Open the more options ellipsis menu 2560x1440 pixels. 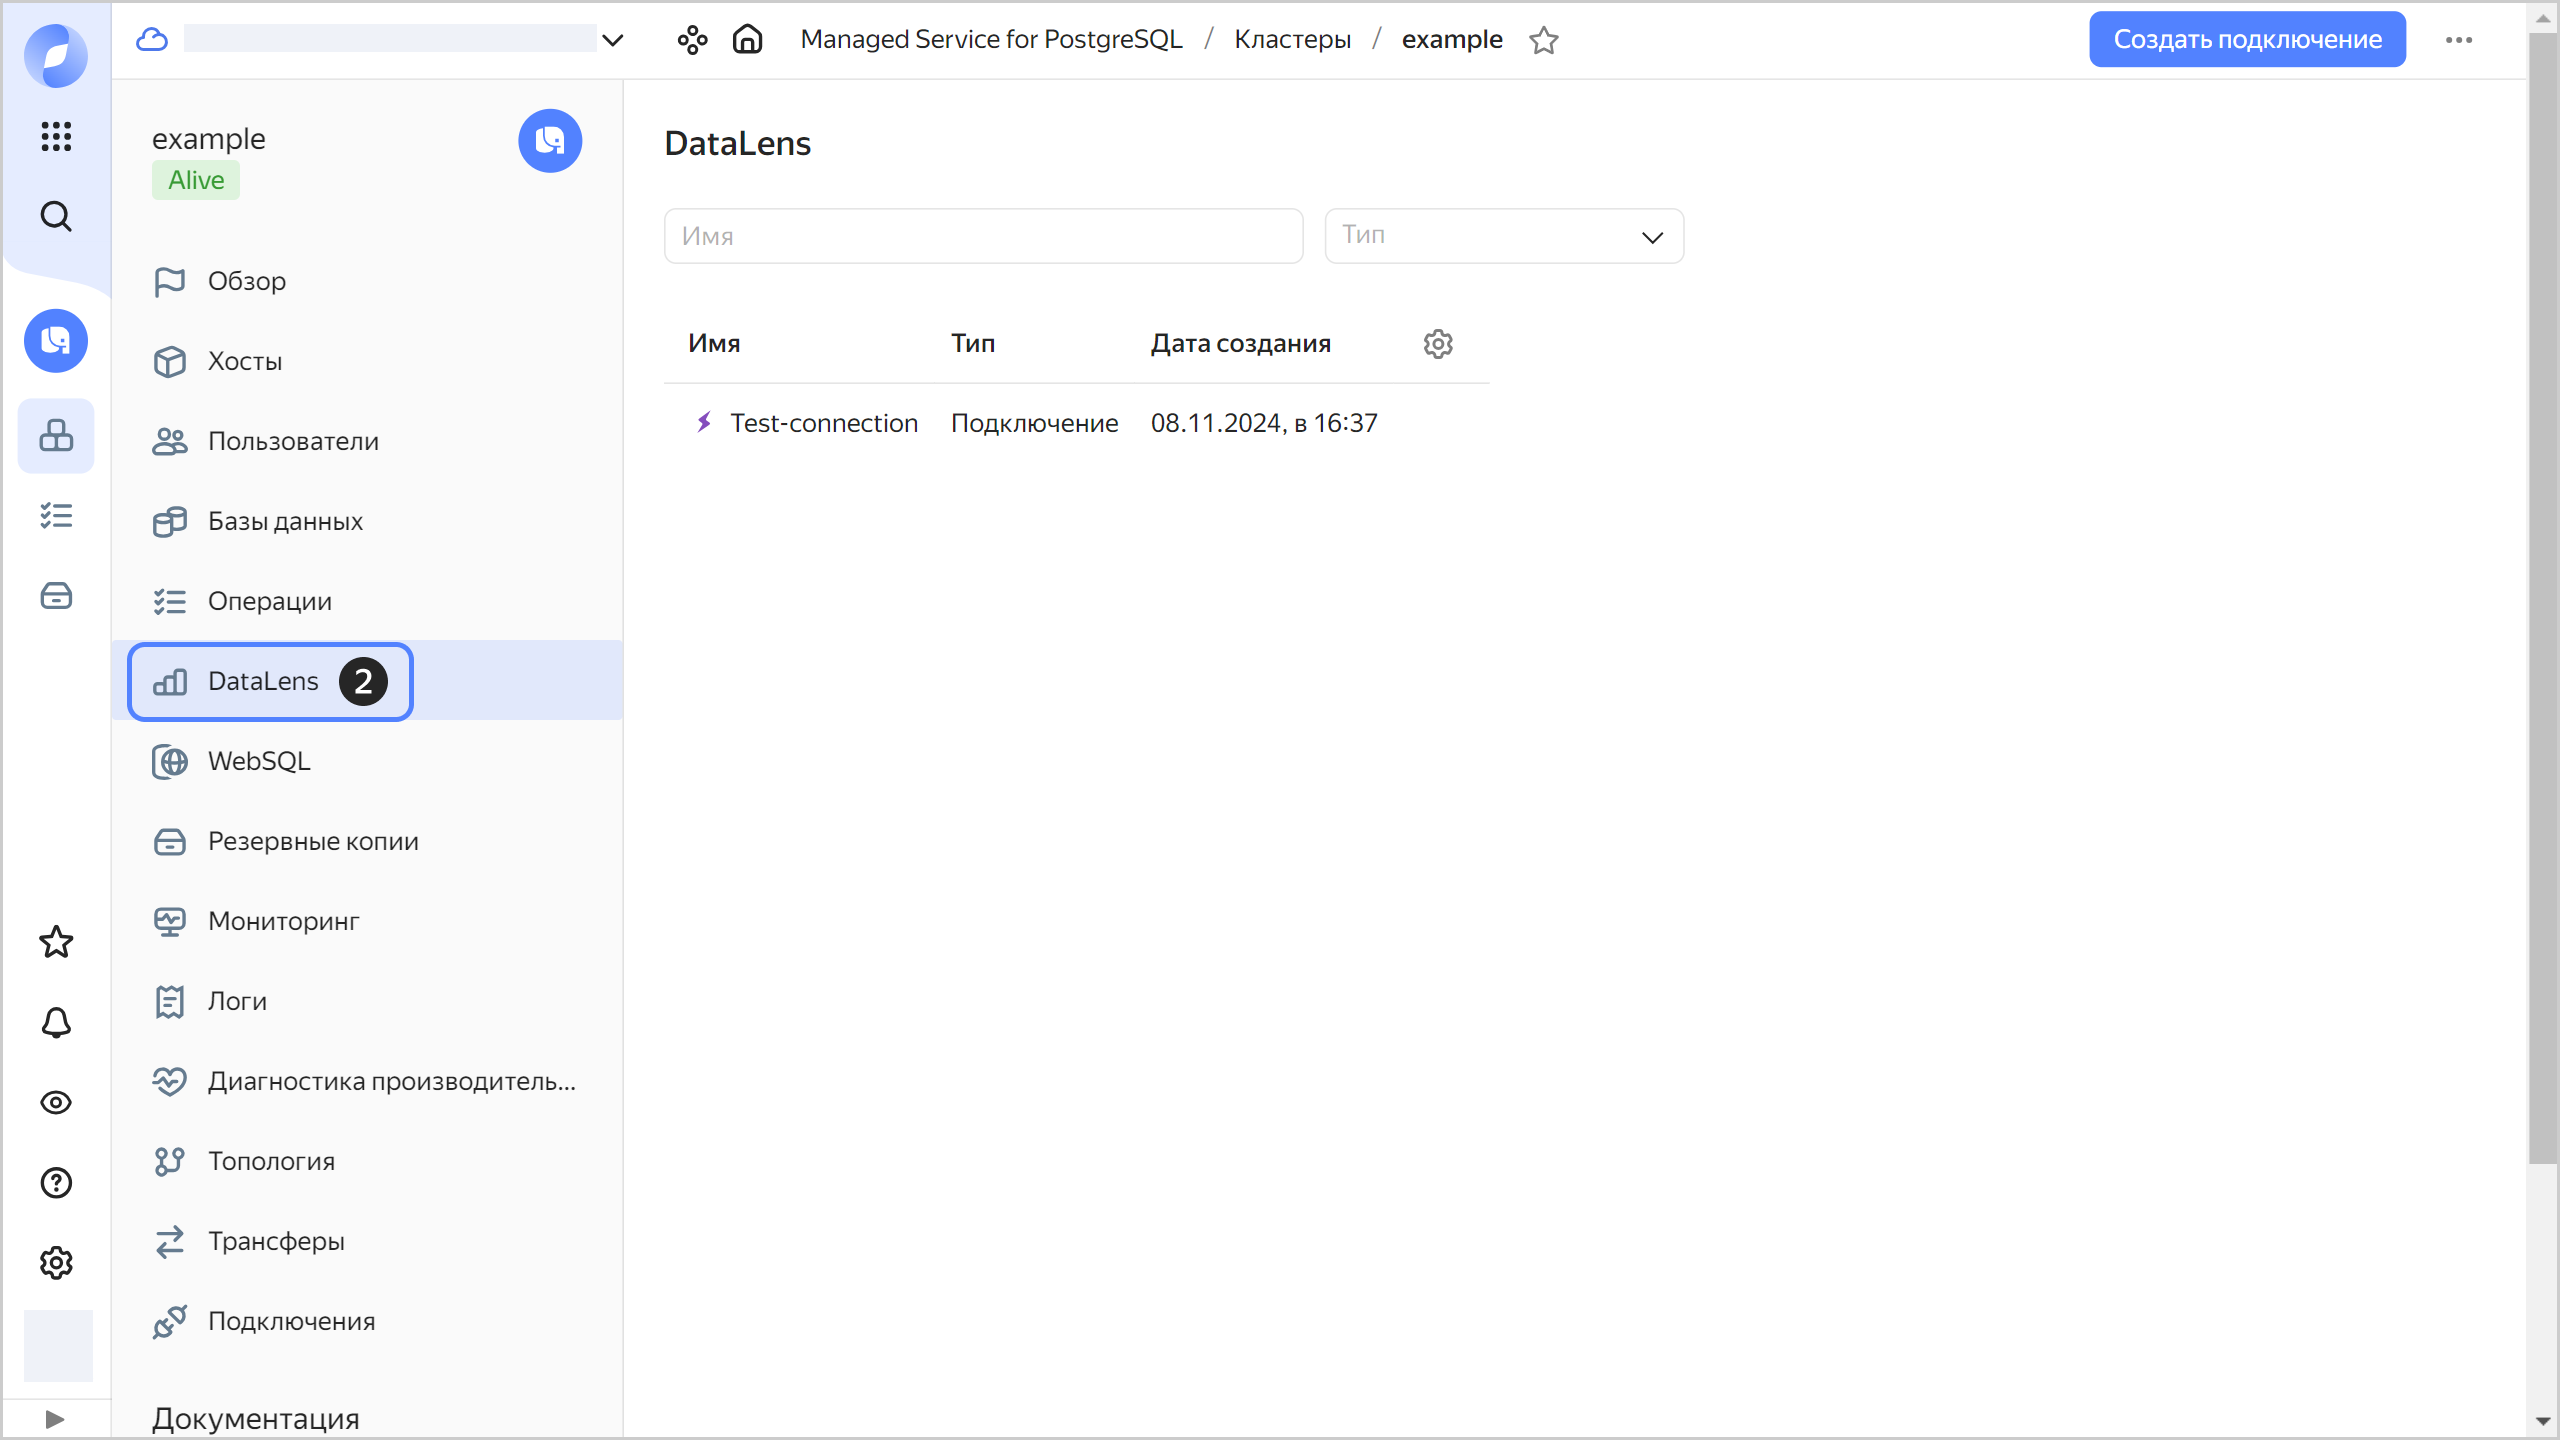click(x=2459, y=40)
